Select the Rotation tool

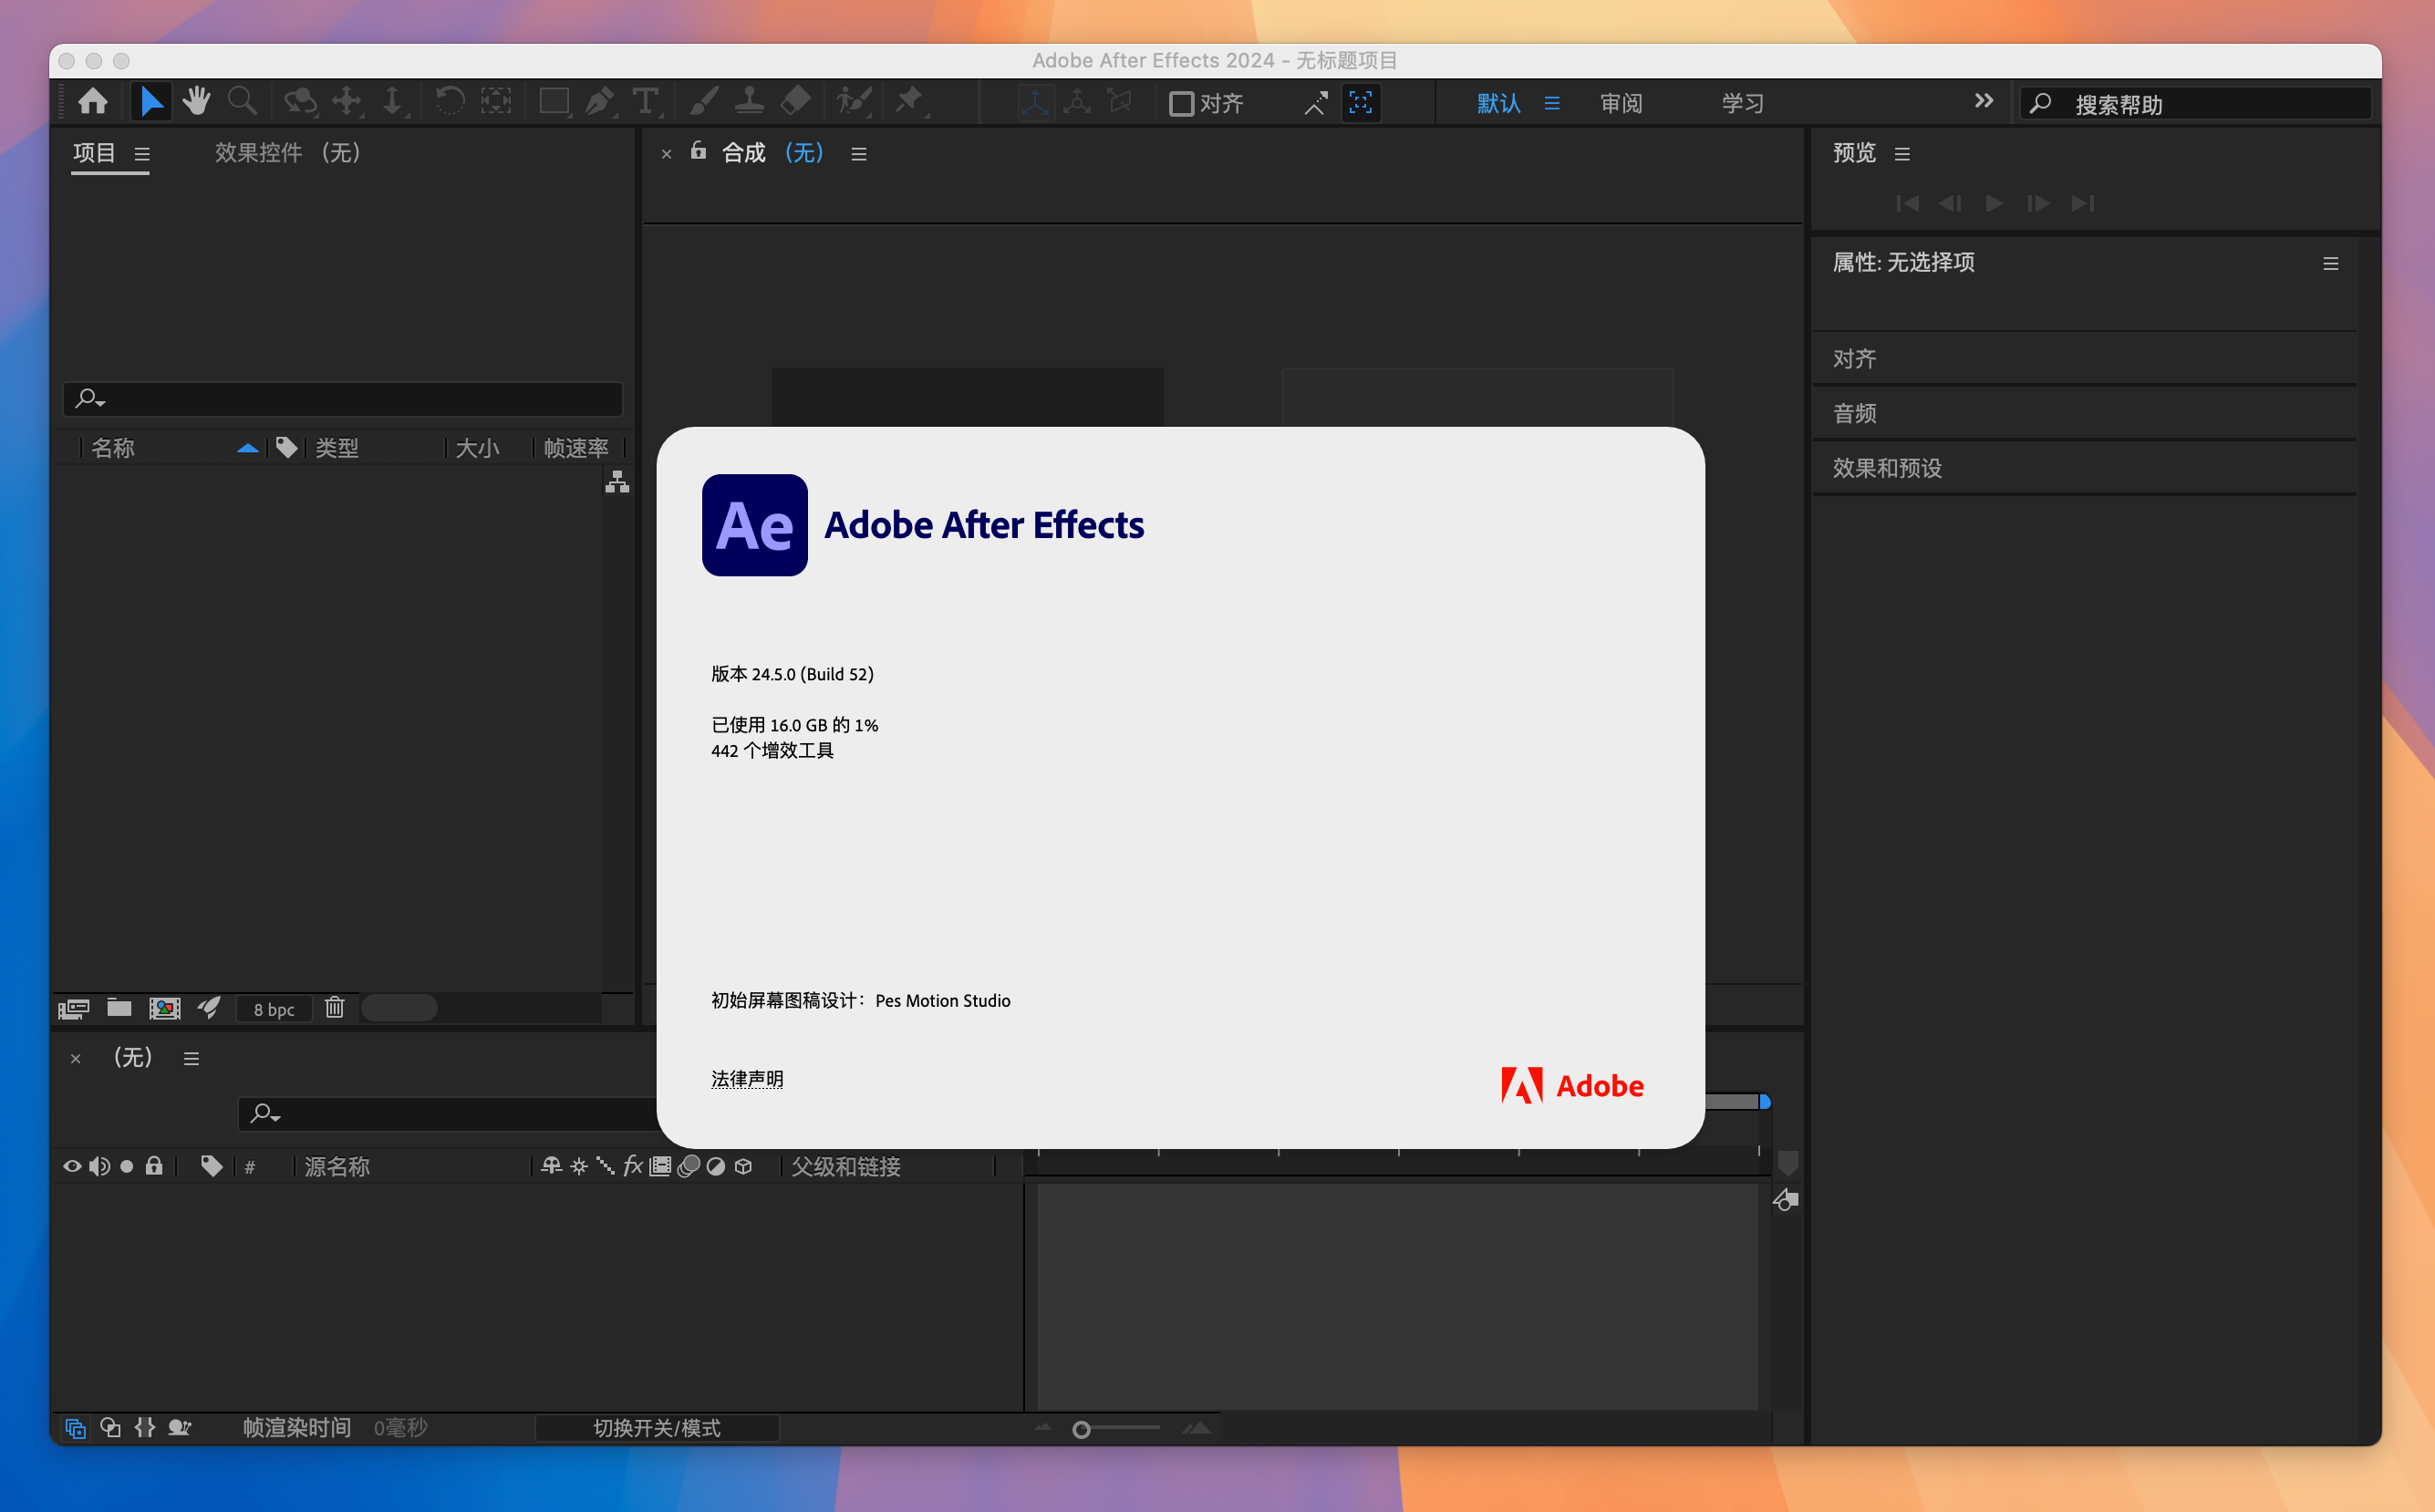coord(449,102)
